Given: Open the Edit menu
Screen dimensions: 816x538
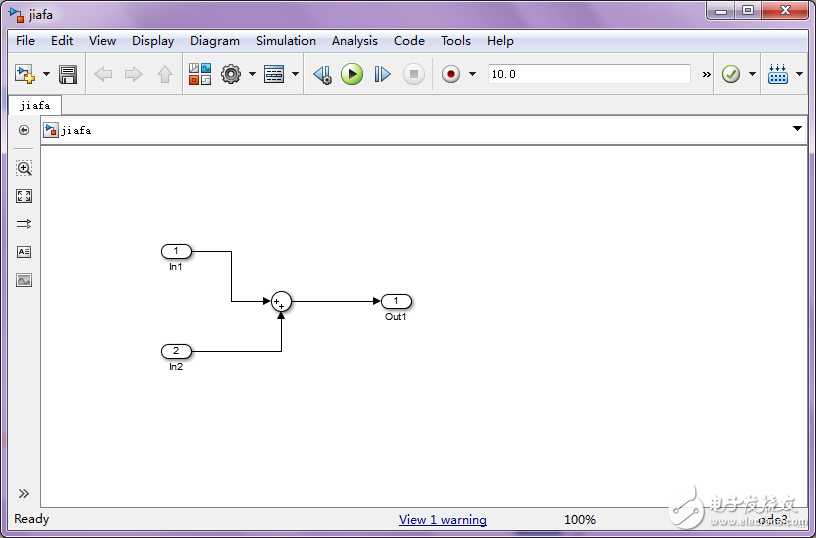Looking at the screenshot, I should [x=62, y=41].
